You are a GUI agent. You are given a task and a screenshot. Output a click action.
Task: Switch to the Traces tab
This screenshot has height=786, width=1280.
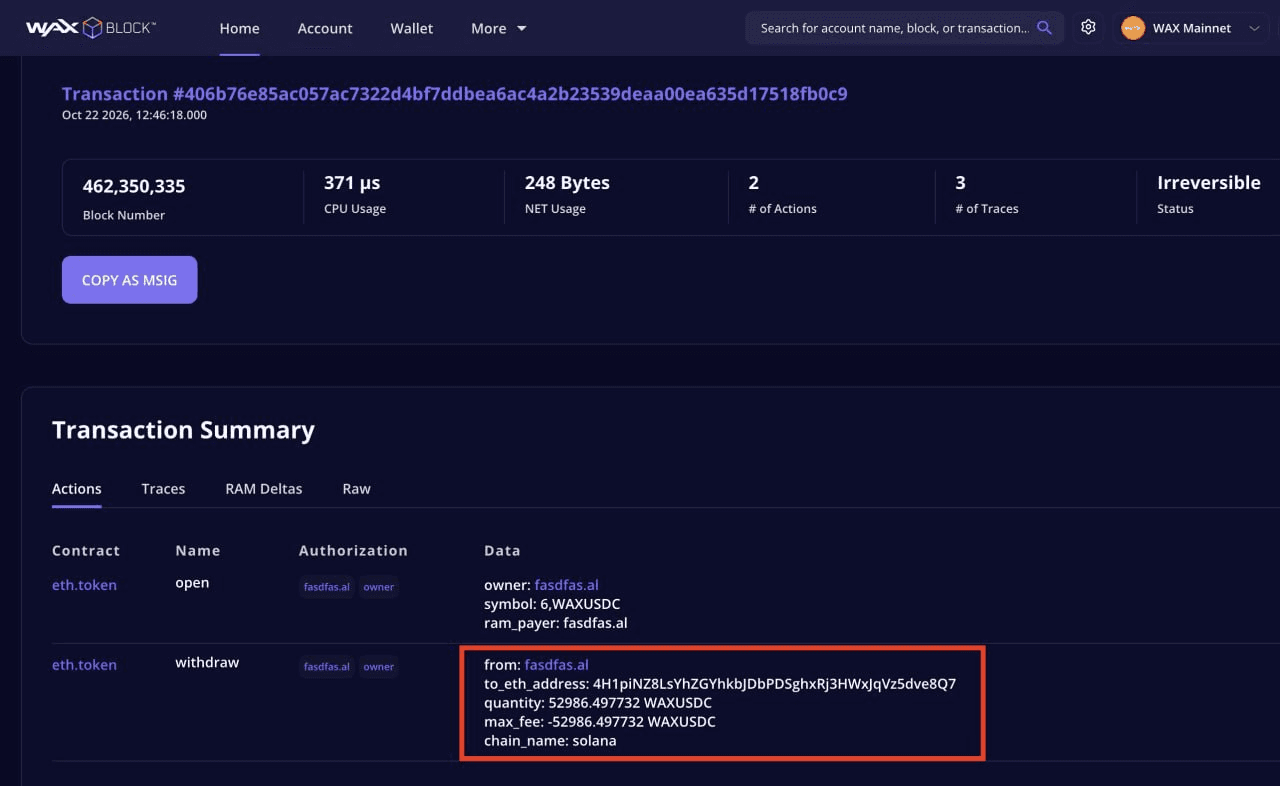point(163,489)
